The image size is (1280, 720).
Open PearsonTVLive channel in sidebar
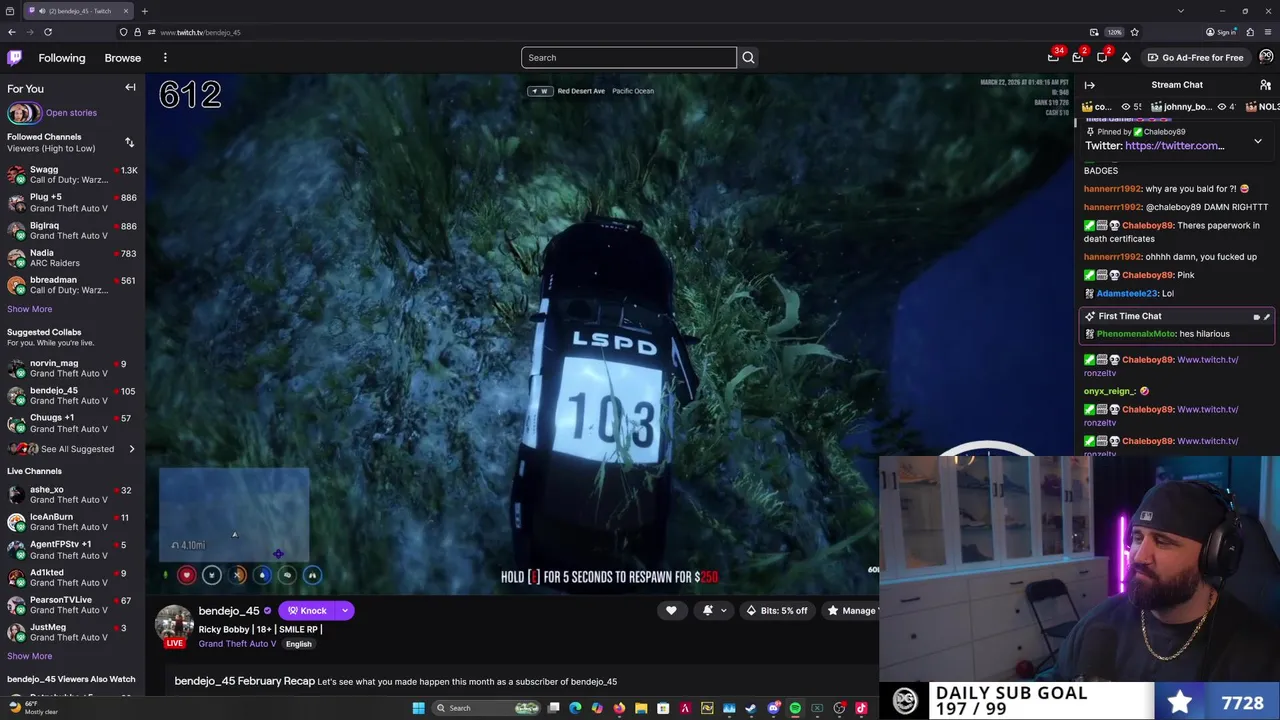(72, 604)
